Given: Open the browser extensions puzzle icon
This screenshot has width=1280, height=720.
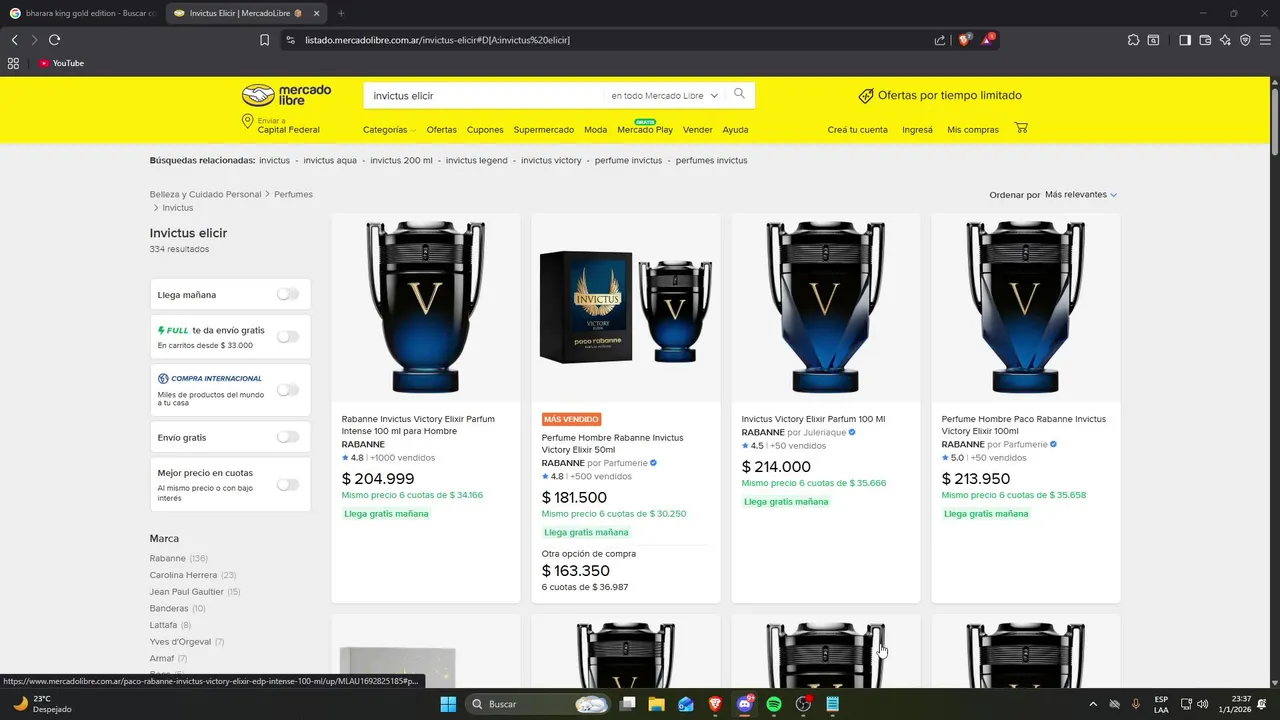Looking at the screenshot, I should click(1133, 40).
